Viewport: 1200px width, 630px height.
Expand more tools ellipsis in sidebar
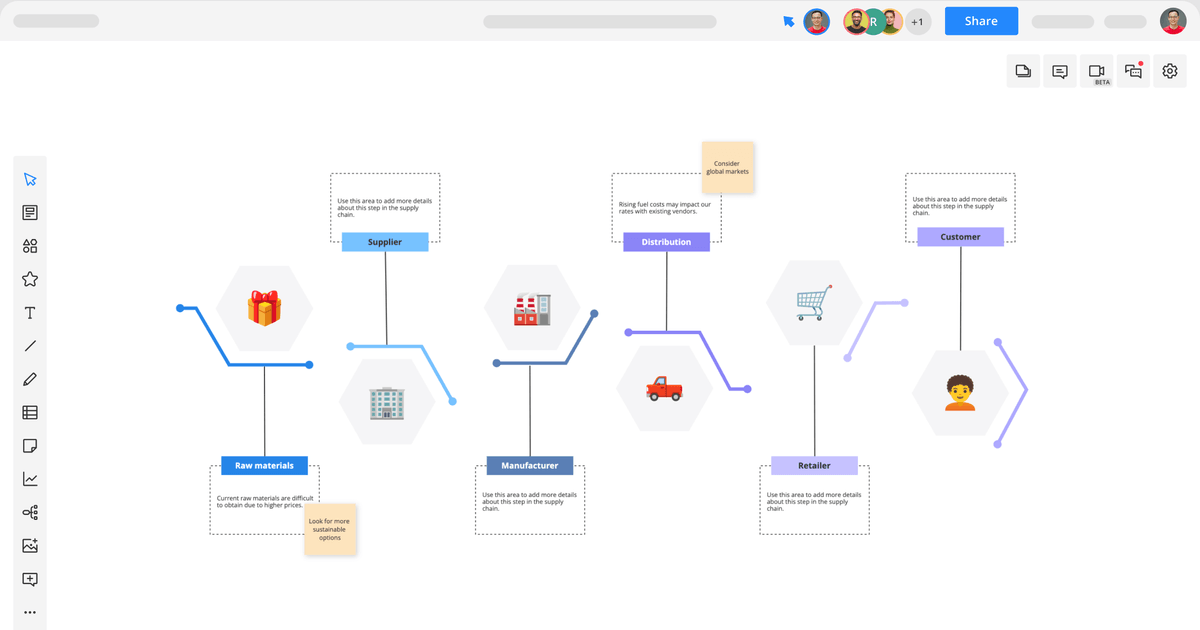(30, 612)
